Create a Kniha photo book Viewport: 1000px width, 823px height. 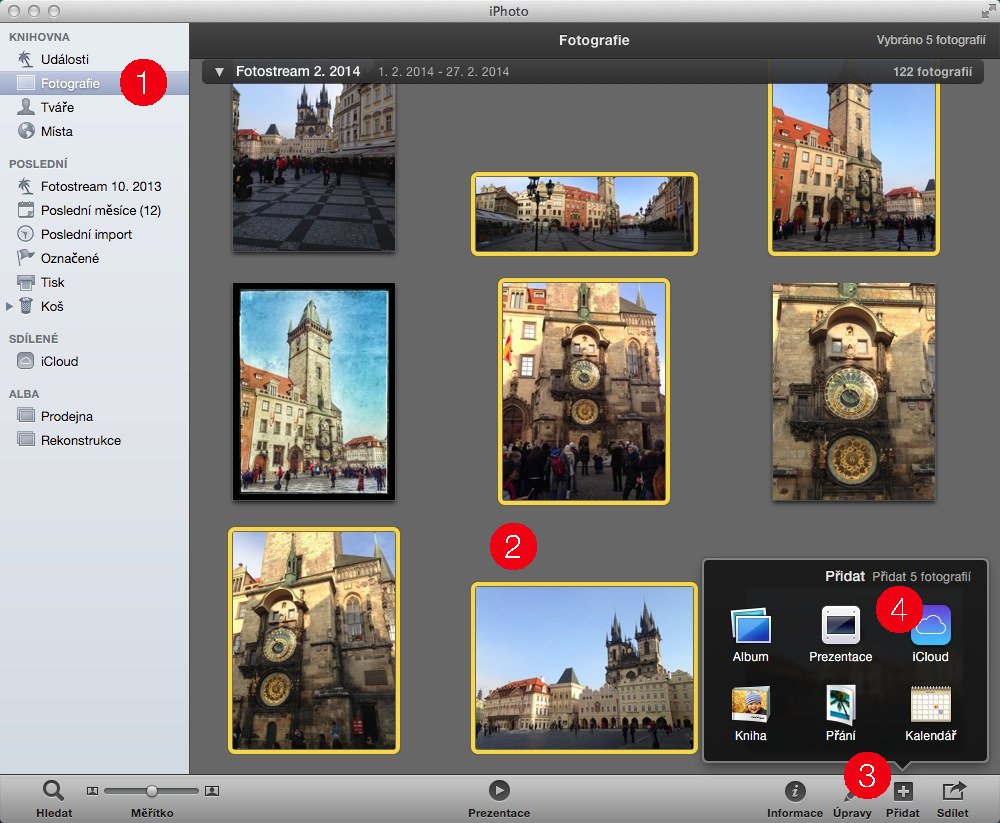click(750, 705)
